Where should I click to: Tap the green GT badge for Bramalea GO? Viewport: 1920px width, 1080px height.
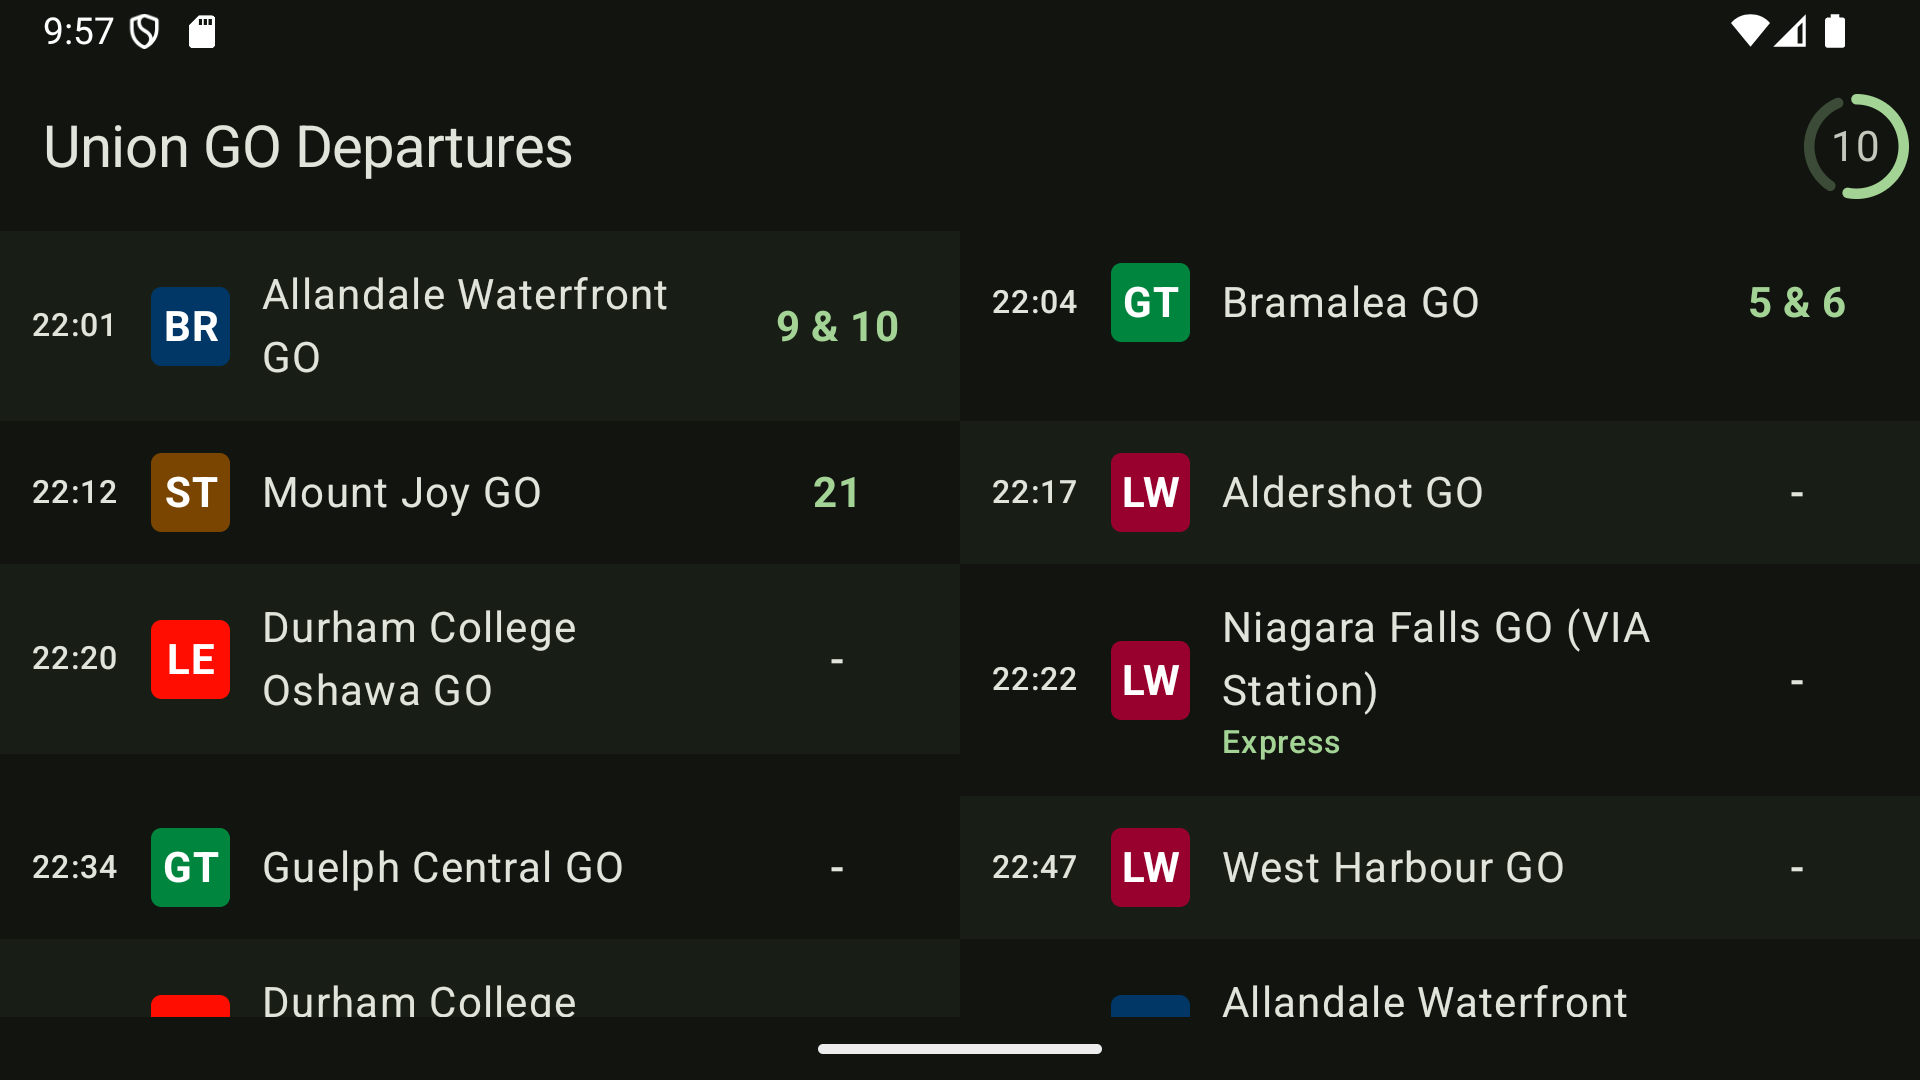(x=1150, y=302)
